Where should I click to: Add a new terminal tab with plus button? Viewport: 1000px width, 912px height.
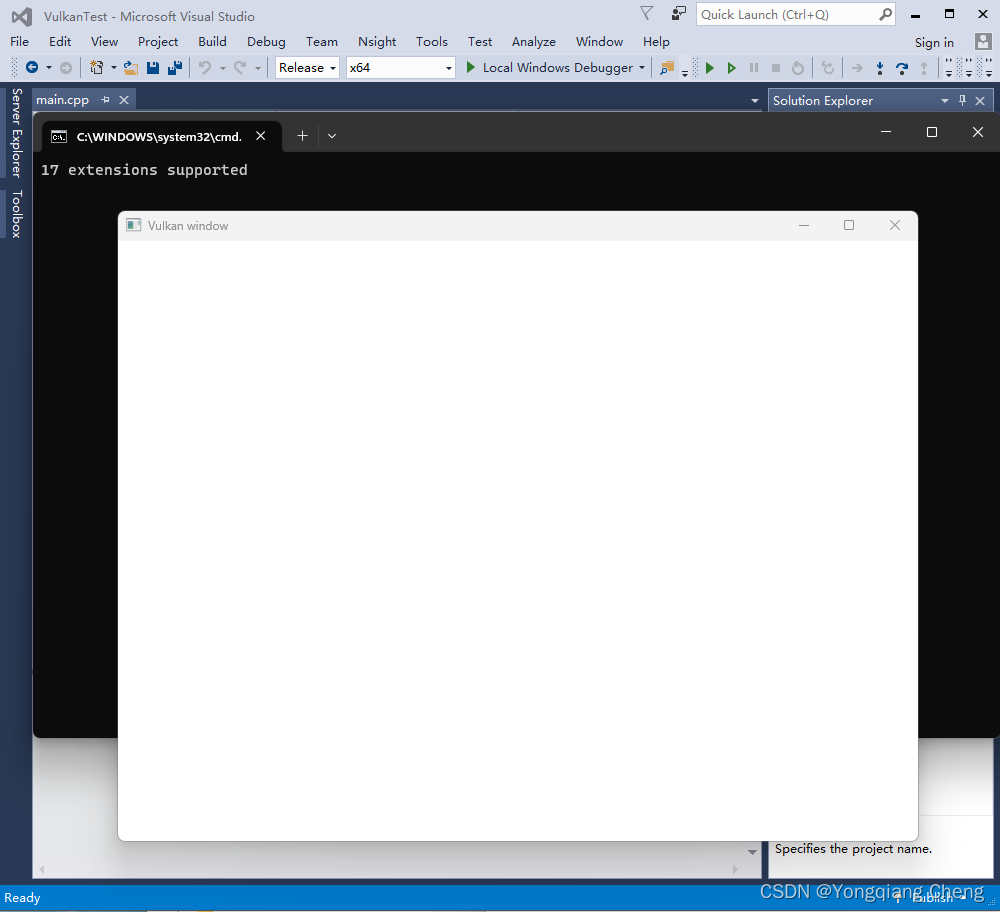click(302, 136)
